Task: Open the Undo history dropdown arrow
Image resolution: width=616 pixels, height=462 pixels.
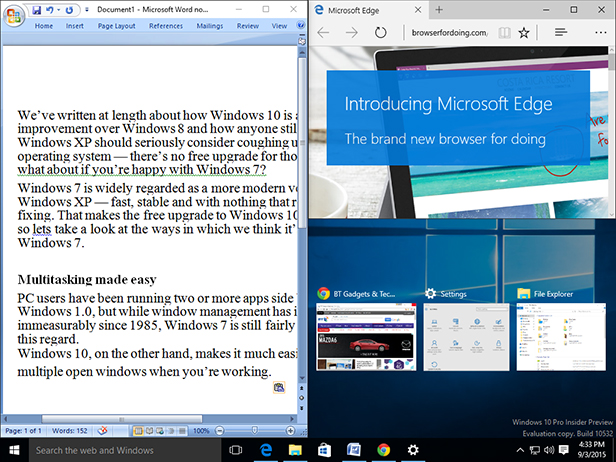Action: [59, 10]
